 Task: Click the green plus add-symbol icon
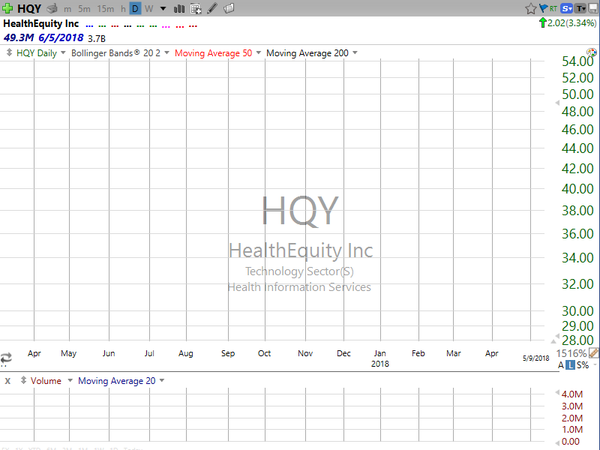(7, 8)
